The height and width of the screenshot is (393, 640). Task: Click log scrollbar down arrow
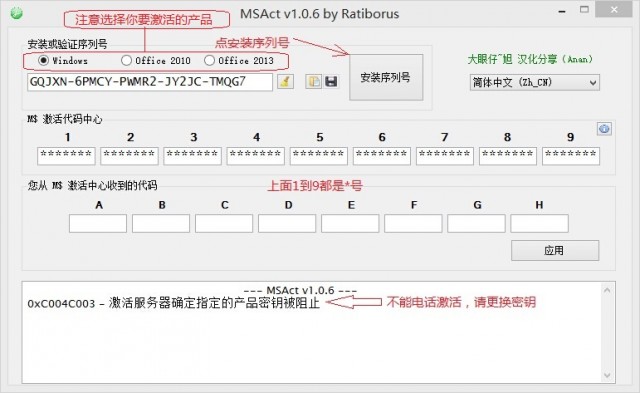tap(607, 375)
